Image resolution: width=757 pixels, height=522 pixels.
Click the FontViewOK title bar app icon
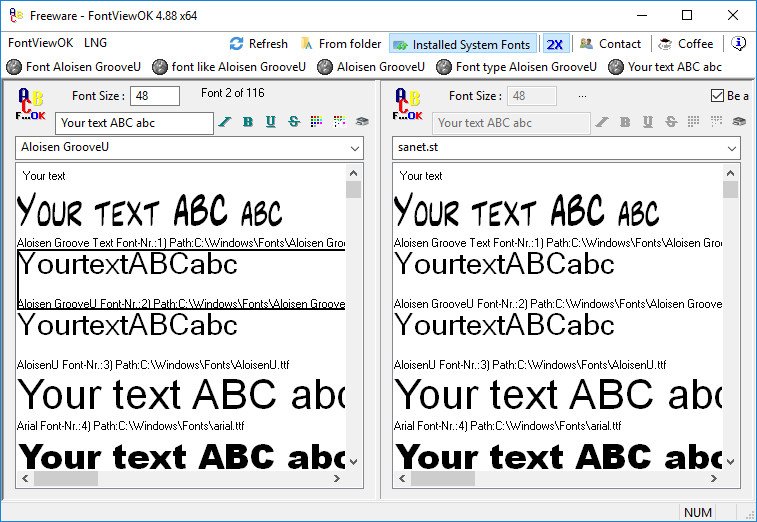pos(16,15)
